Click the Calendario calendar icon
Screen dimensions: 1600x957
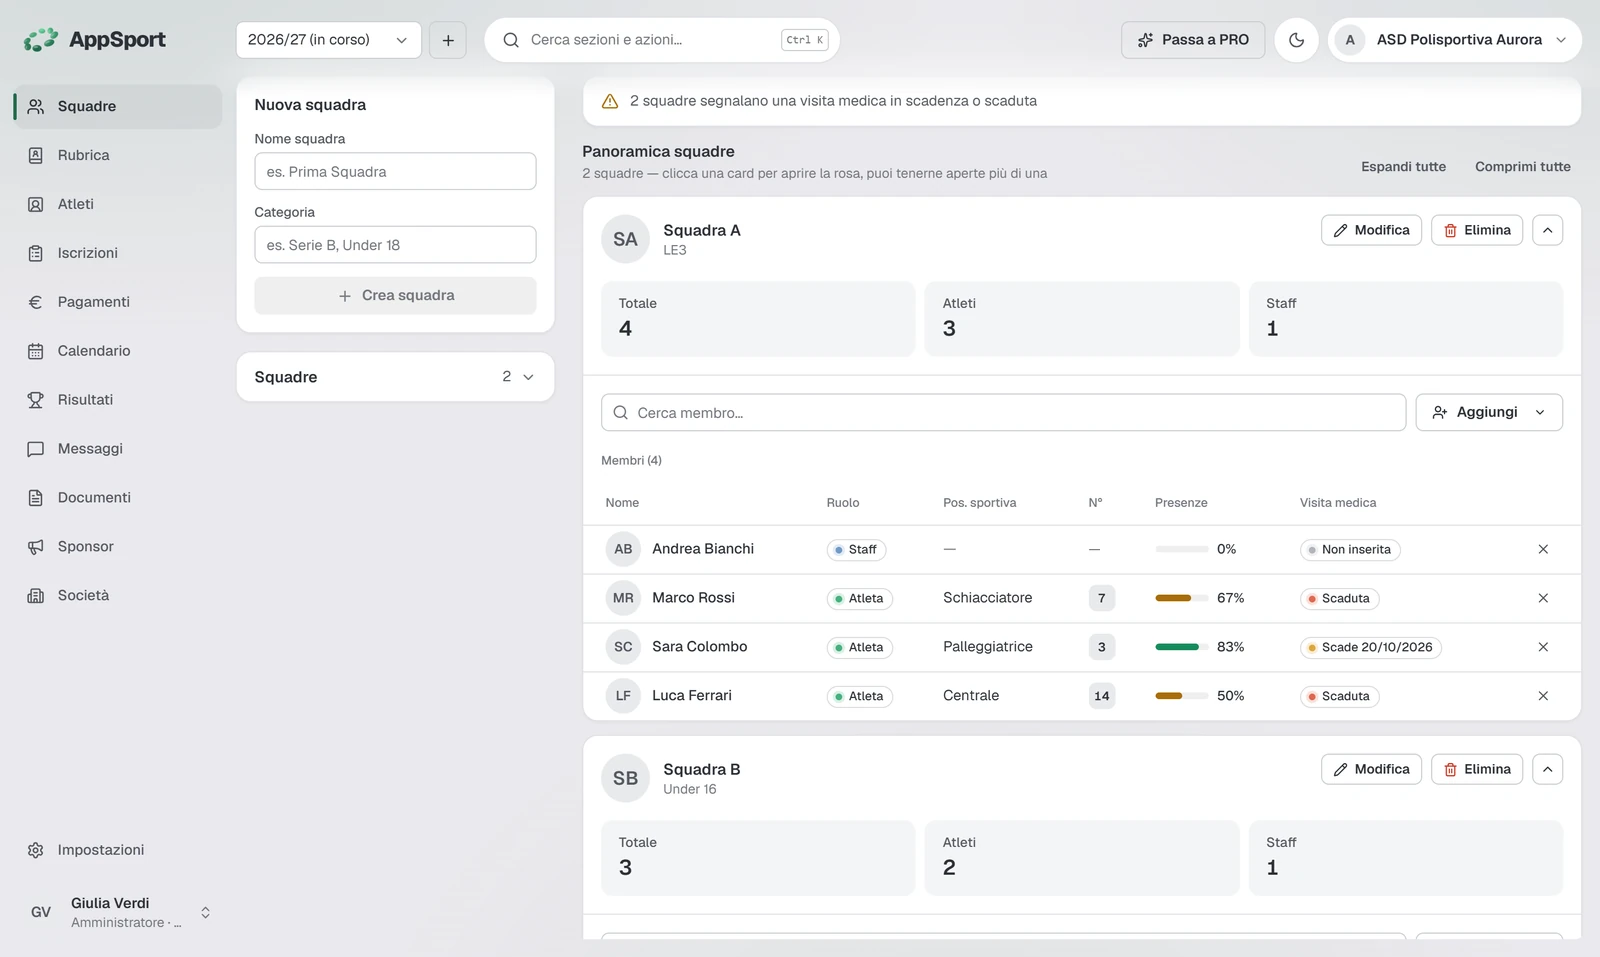pyautogui.click(x=36, y=351)
